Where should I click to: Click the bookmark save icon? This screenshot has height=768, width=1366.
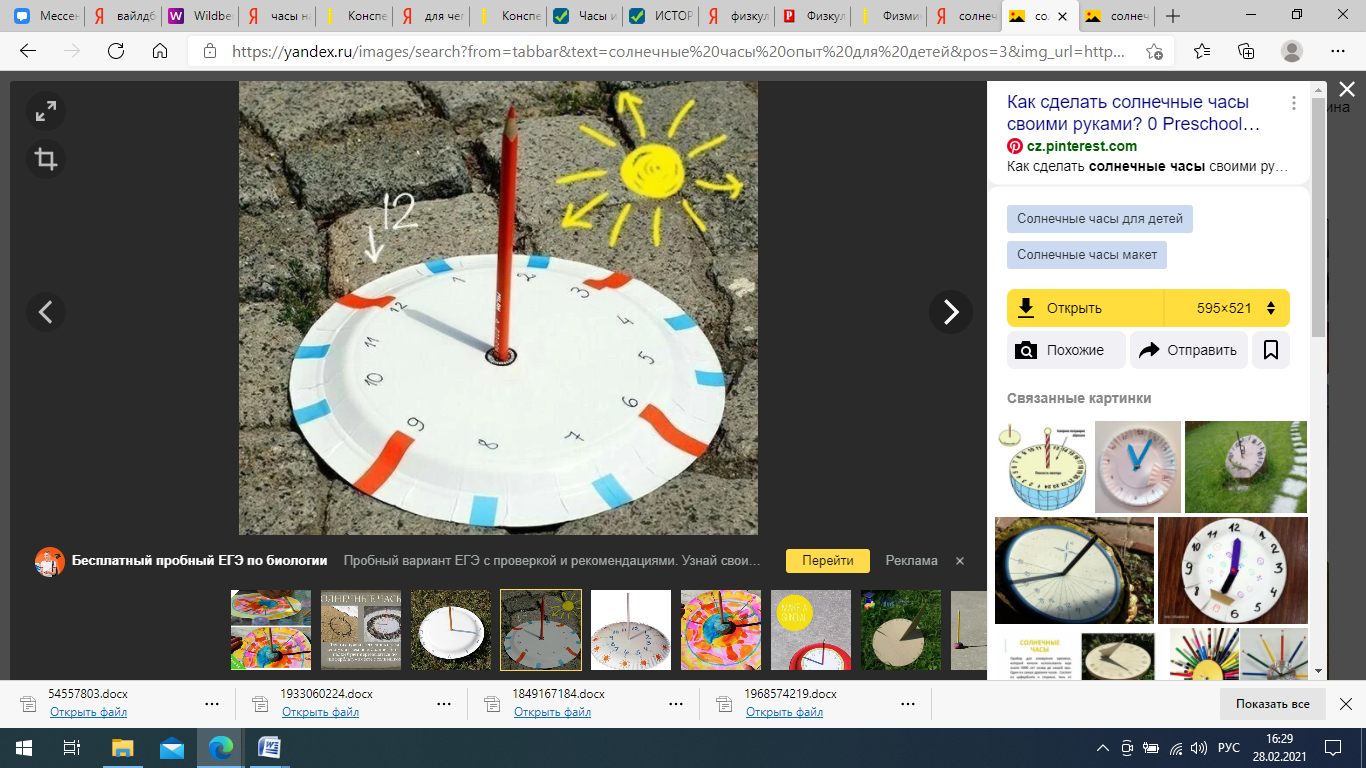coord(1271,350)
